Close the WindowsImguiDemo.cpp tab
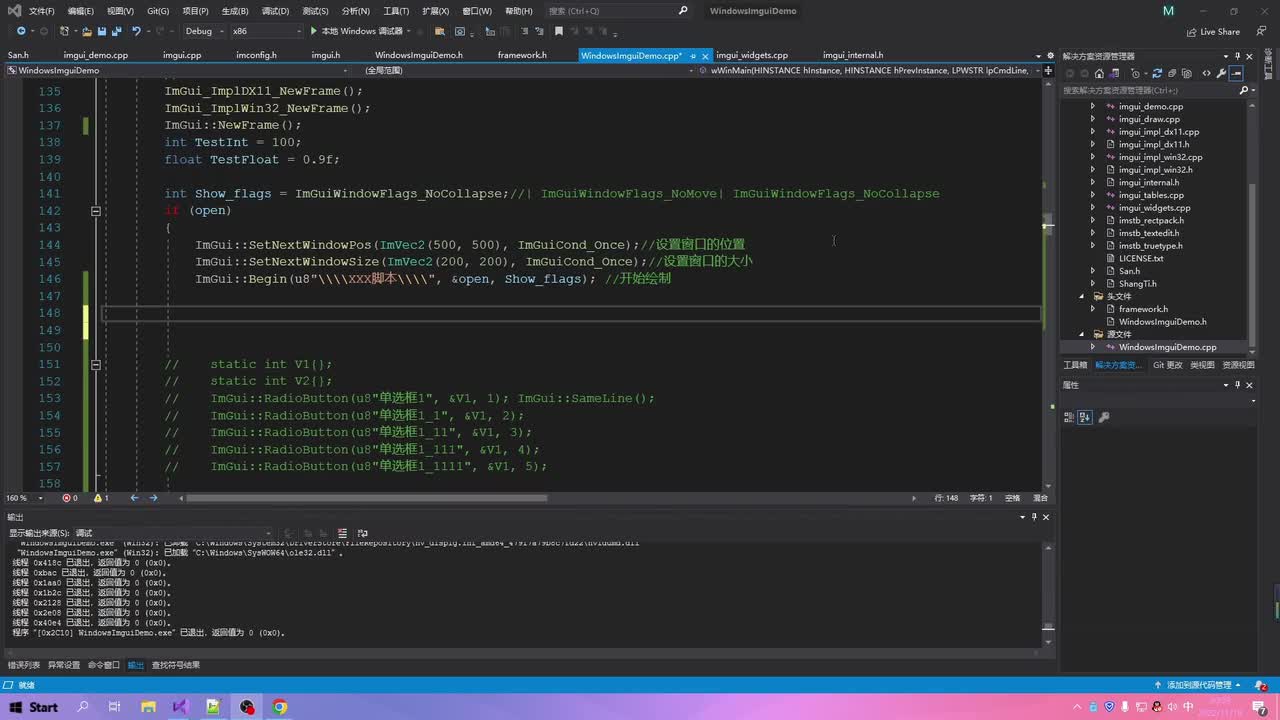The height and width of the screenshot is (720, 1280). point(705,56)
